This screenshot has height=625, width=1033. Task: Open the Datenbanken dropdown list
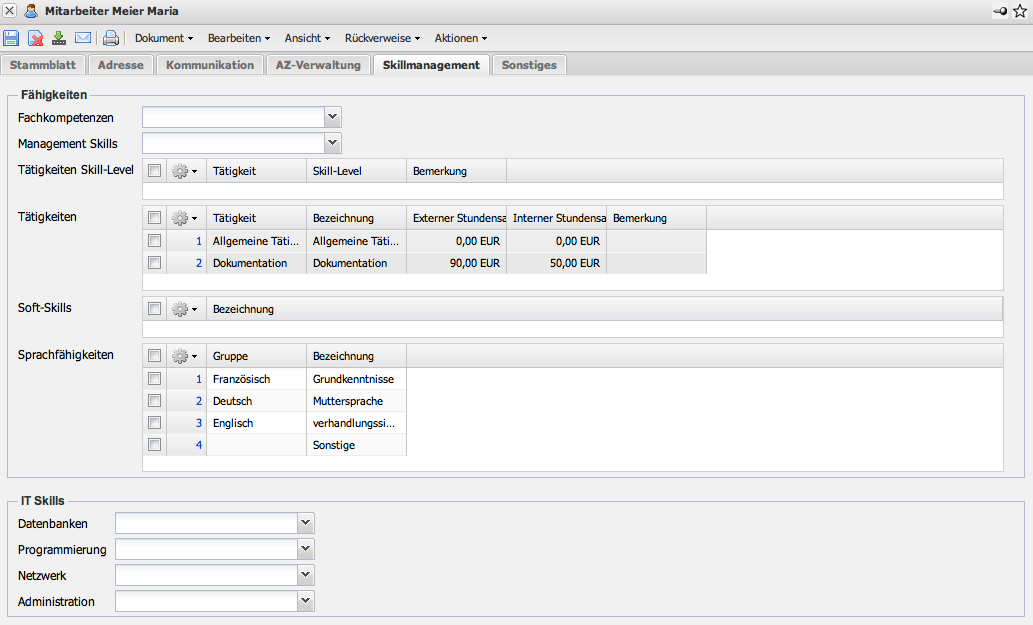(306, 523)
